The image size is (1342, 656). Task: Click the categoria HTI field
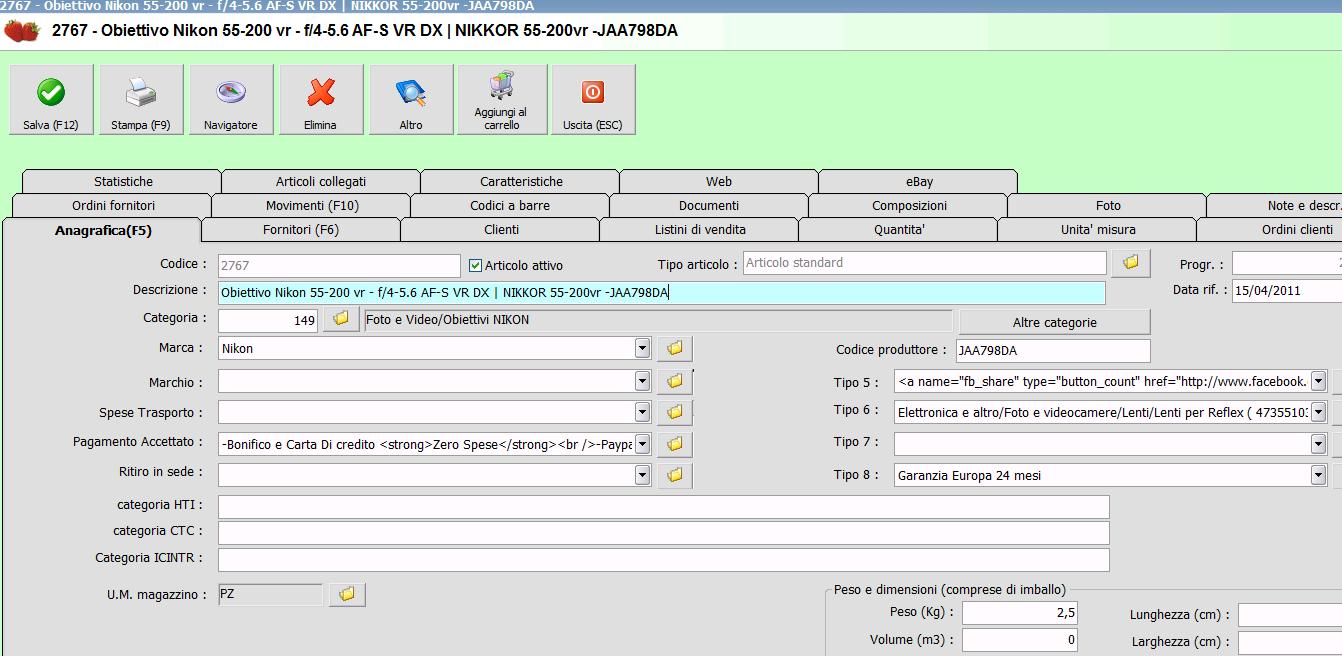[664, 507]
